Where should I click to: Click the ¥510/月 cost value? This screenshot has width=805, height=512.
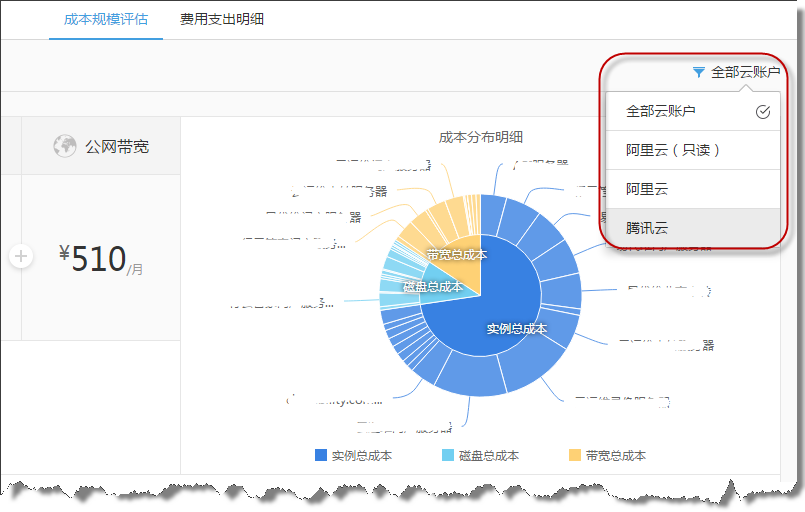coord(101,259)
